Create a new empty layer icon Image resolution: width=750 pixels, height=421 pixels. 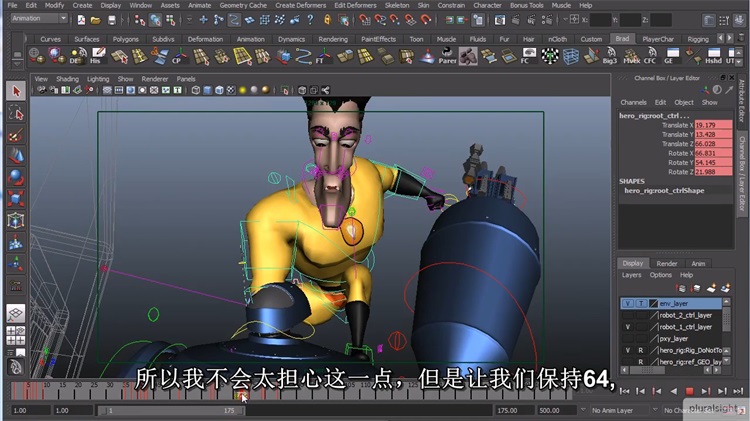tap(711, 288)
